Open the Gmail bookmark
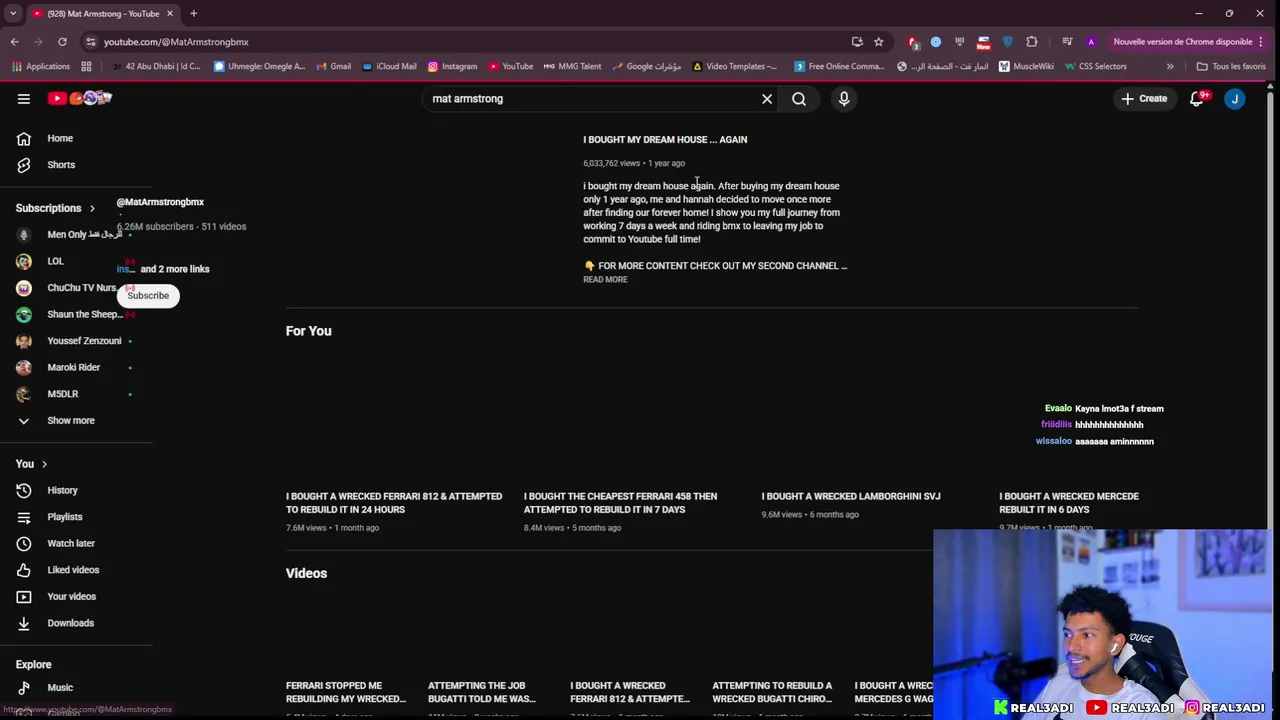 [x=333, y=67]
